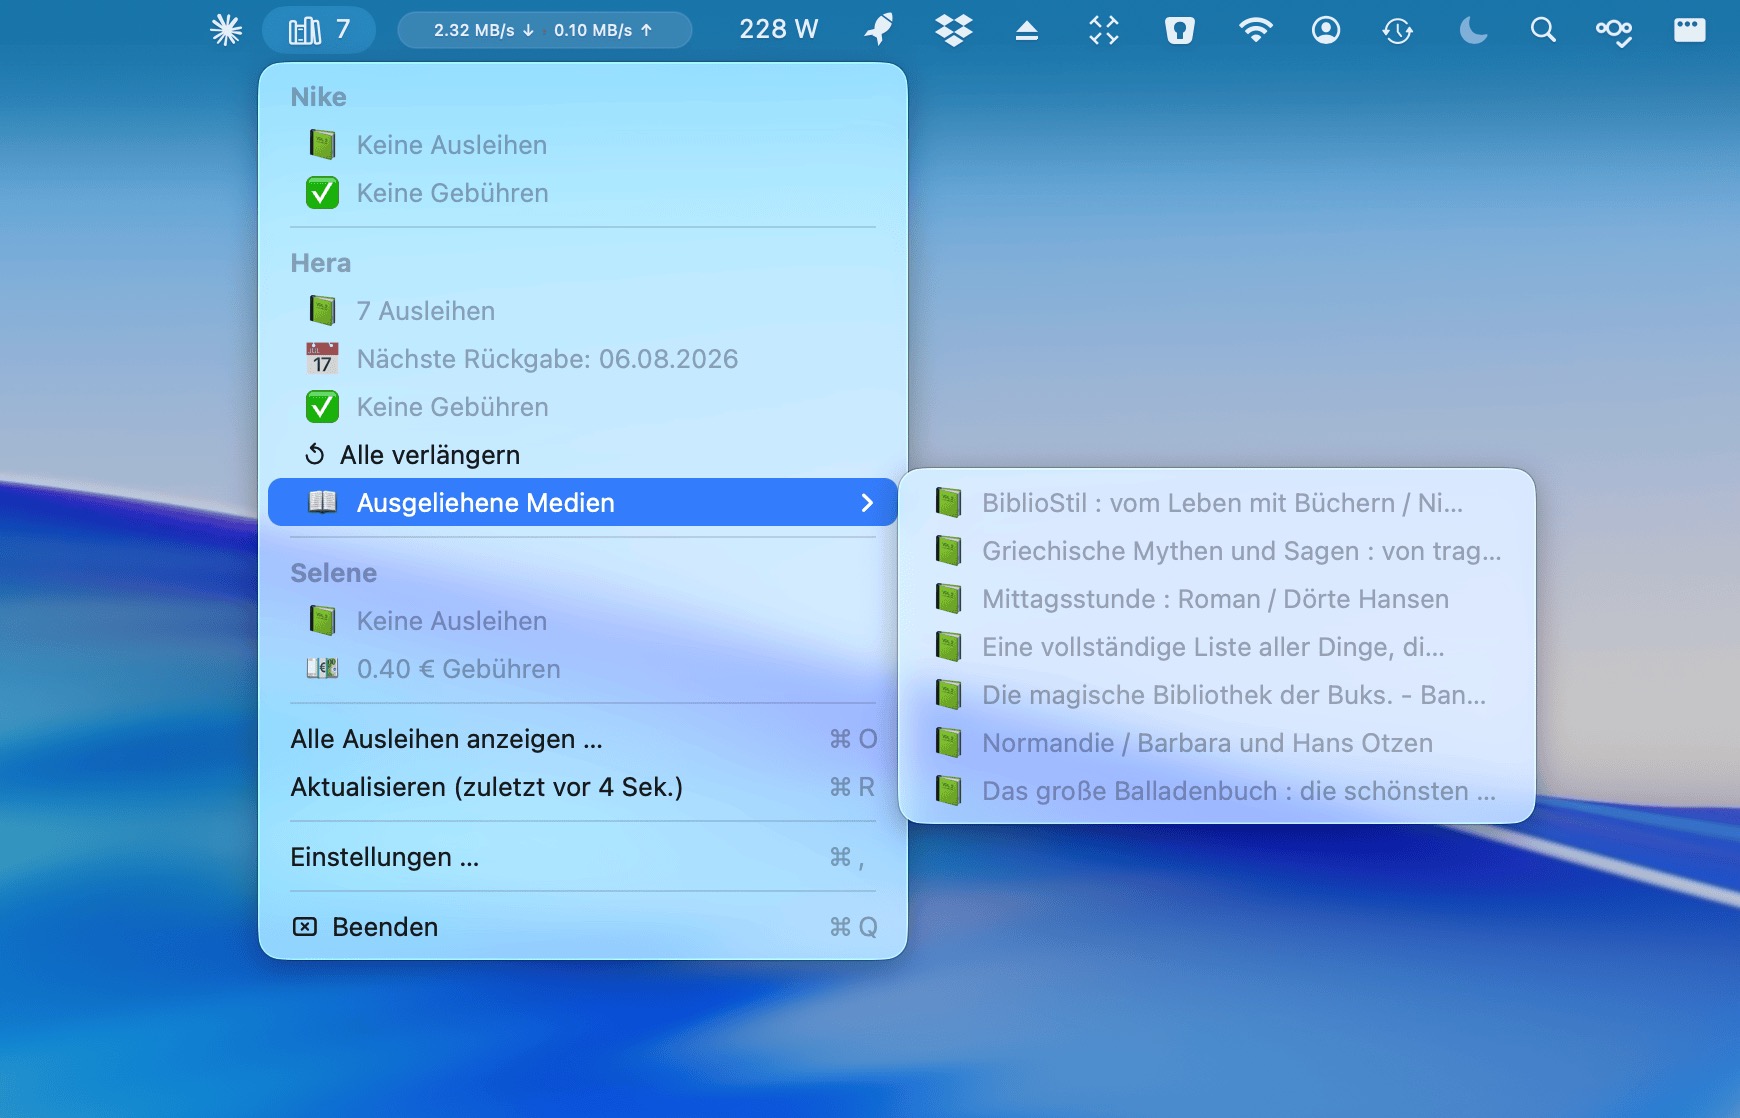Click the money icon beside 0.40 € Gebühren
Viewport: 1740px width, 1118px height.
point(322,668)
